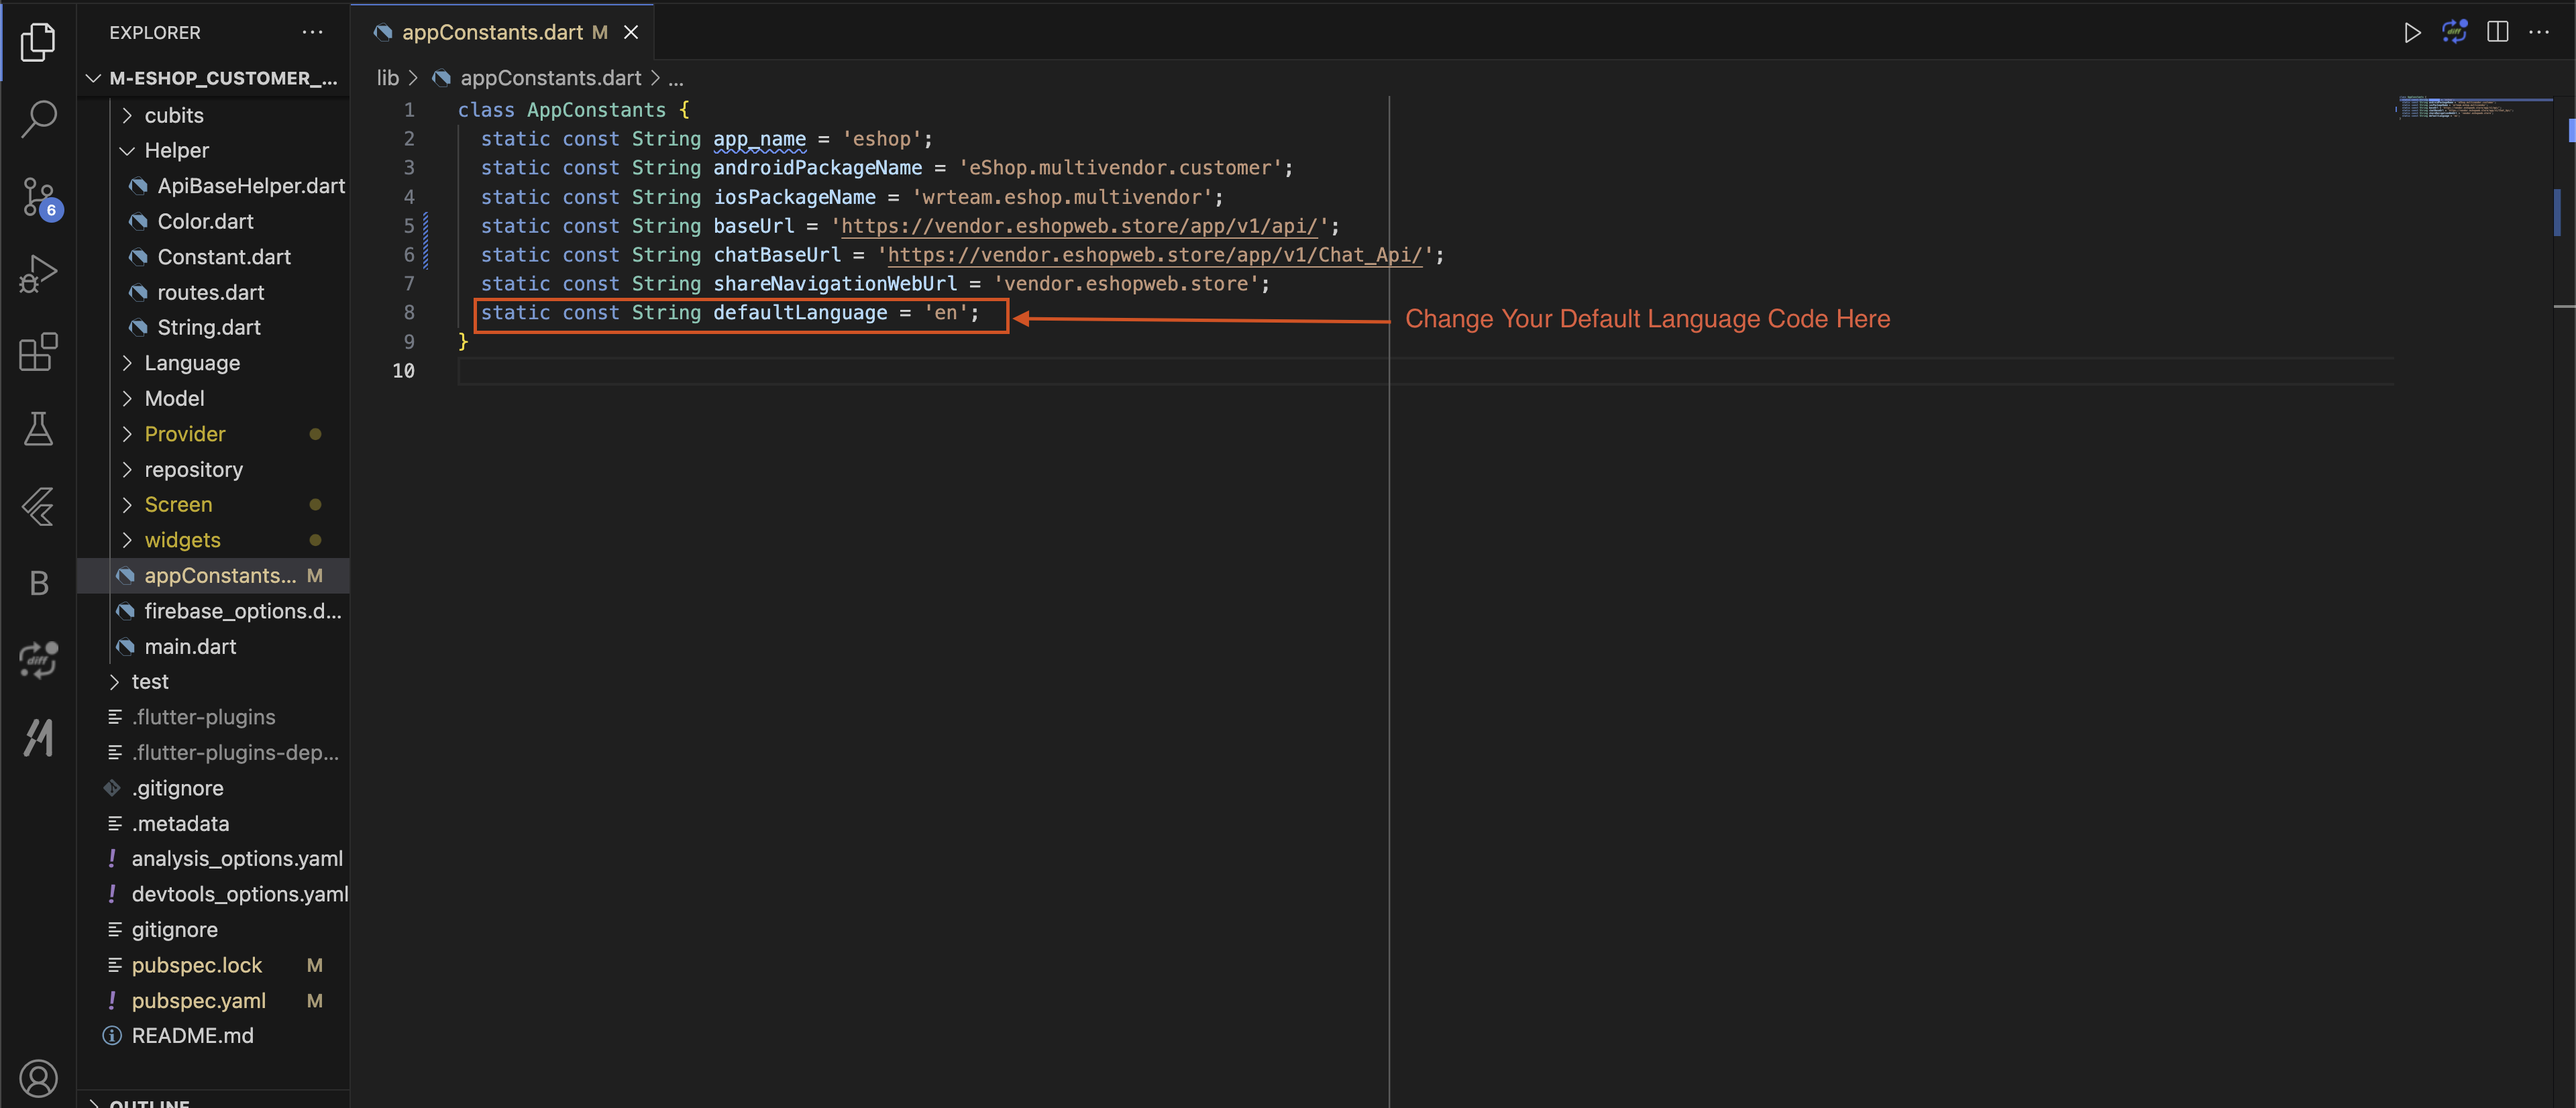Select the appConstants.dart editor tab
2576x1108 pixels.
click(x=492, y=32)
